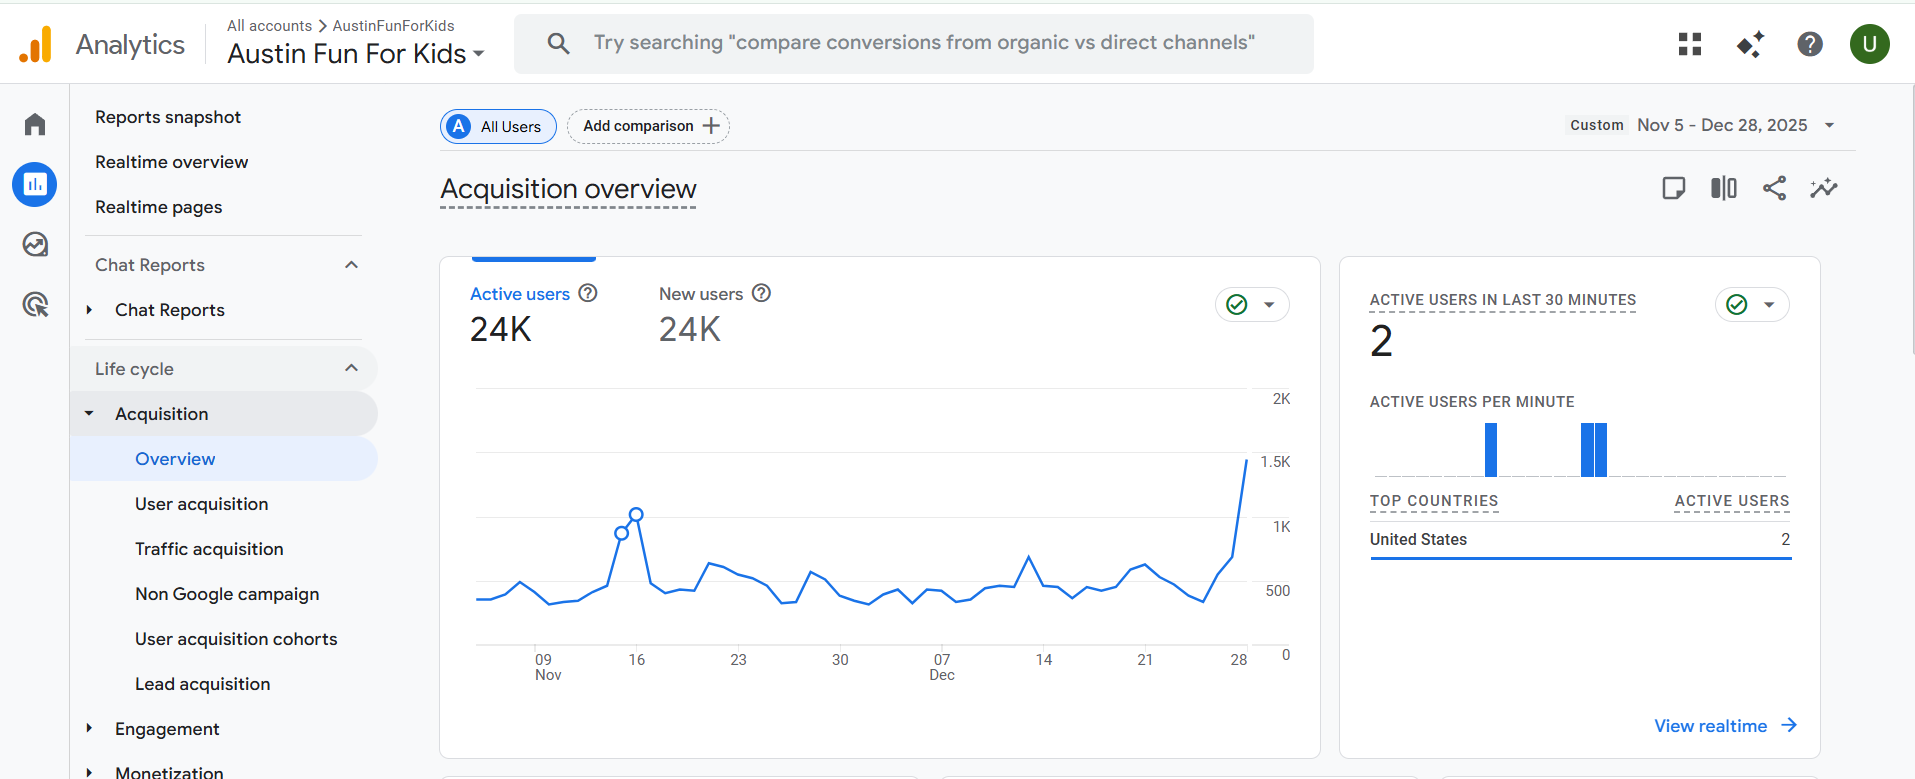Click the search magnifier icon

pos(559,43)
